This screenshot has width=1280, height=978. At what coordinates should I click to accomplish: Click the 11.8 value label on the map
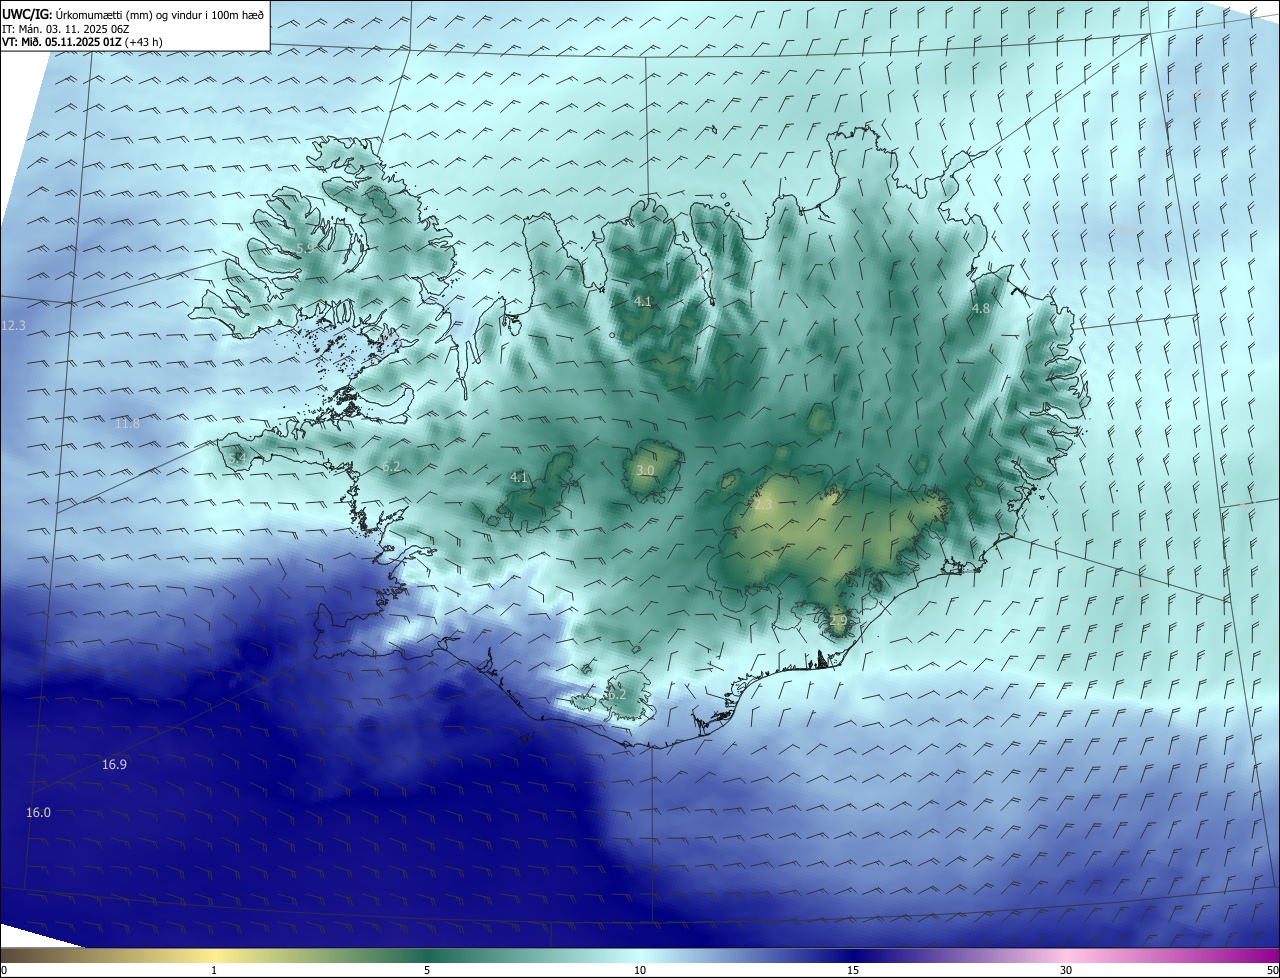click(x=127, y=424)
